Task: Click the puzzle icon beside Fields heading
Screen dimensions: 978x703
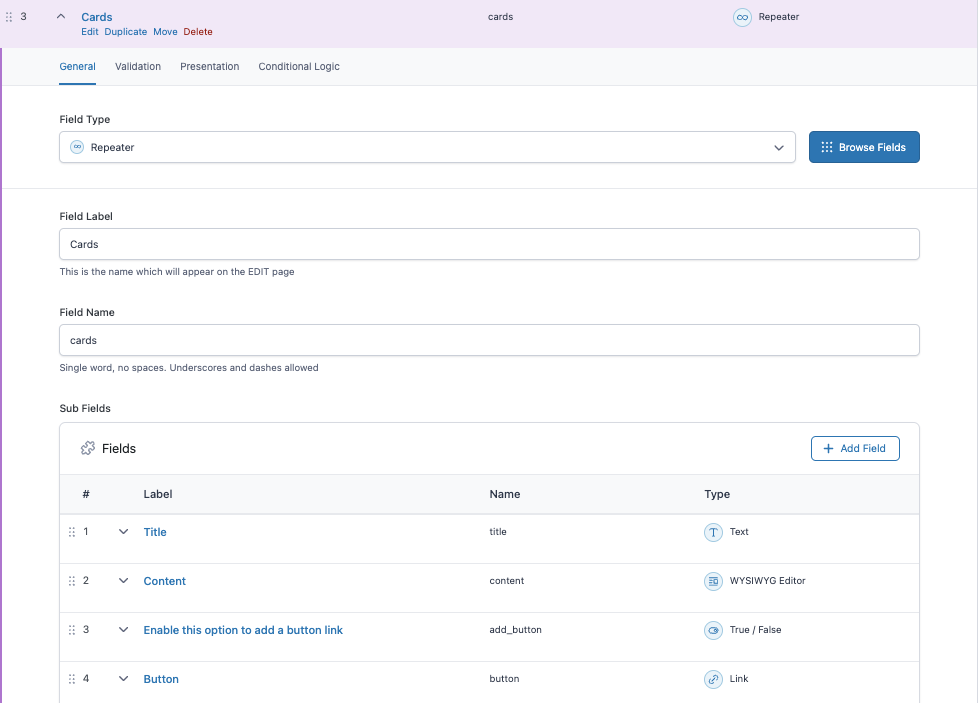Action: click(88, 449)
